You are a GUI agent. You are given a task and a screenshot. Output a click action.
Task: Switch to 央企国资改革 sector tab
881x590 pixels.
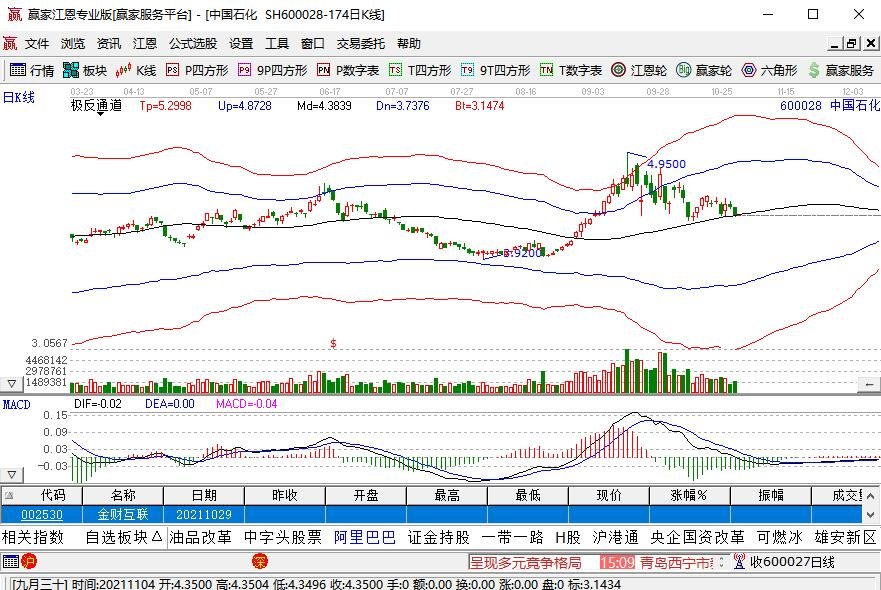point(697,537)
